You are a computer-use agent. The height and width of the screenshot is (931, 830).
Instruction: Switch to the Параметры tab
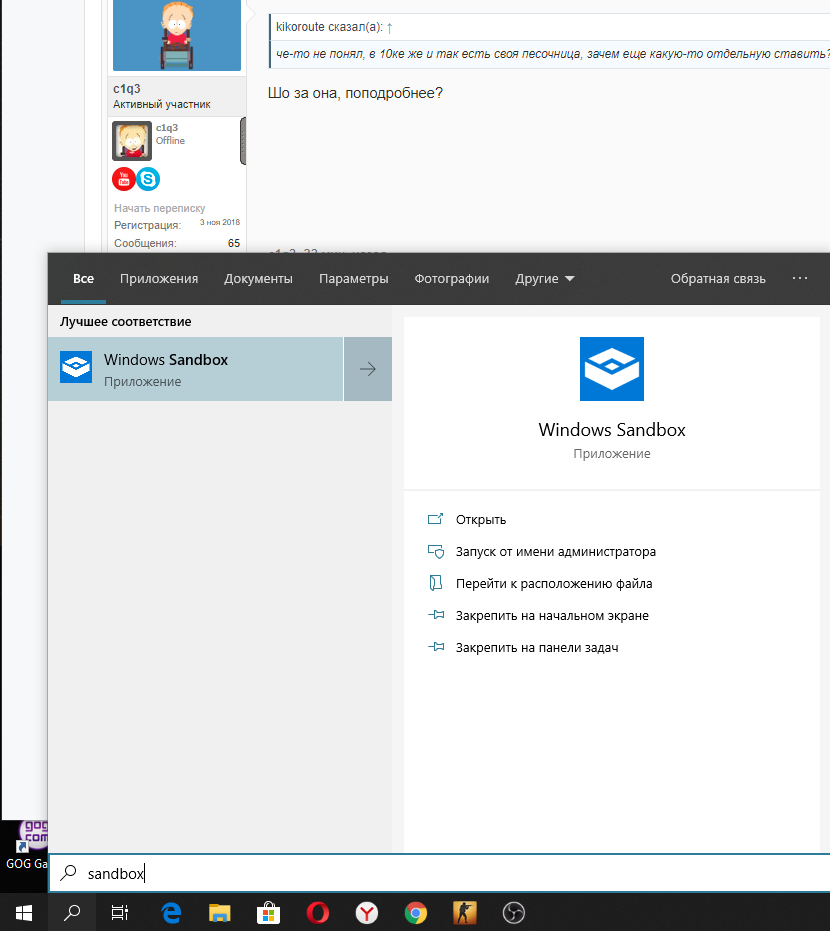[x=354, y=278]
